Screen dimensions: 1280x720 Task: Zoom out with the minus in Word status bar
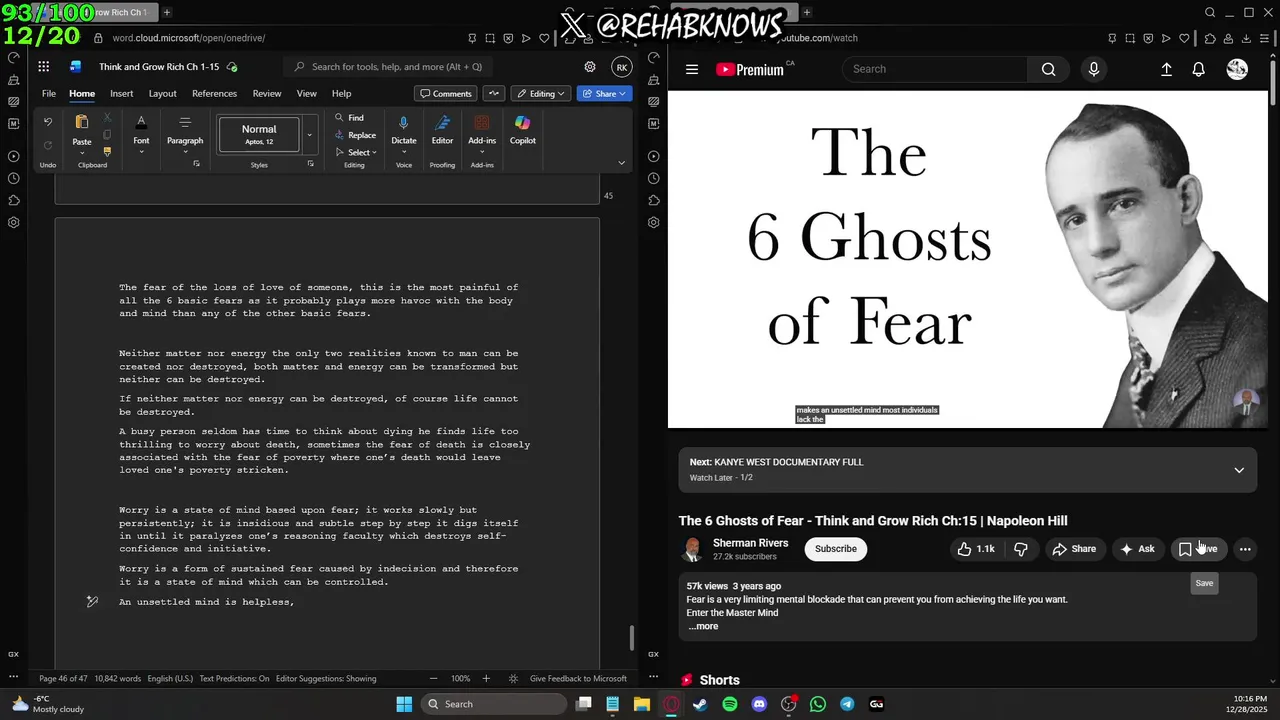433,678
